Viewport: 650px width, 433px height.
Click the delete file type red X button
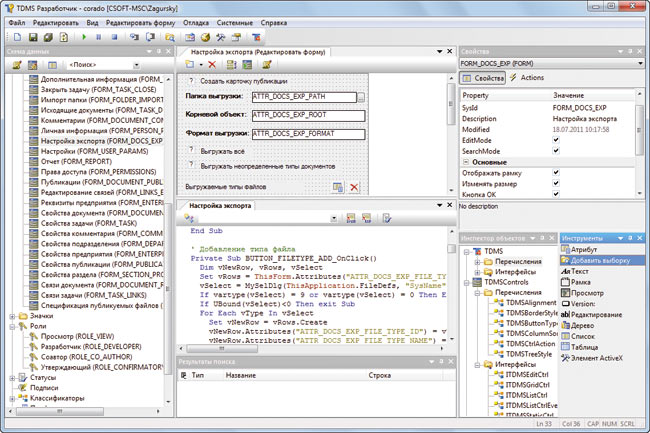(354, 187)
